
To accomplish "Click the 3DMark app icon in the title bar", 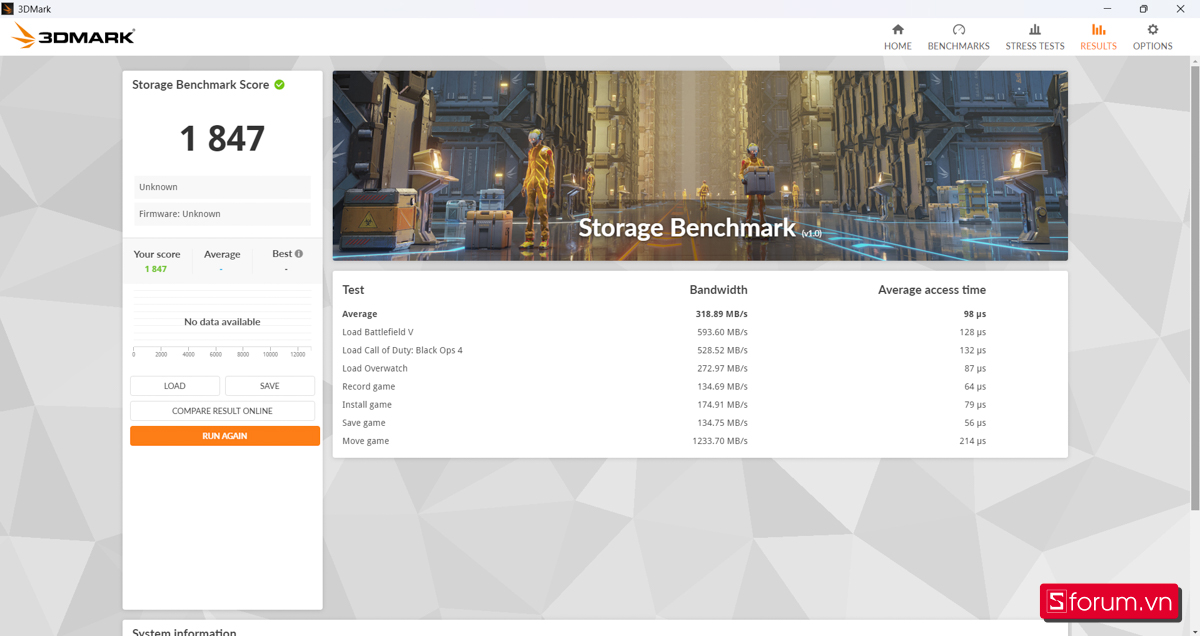I will (x=8, y=9).
